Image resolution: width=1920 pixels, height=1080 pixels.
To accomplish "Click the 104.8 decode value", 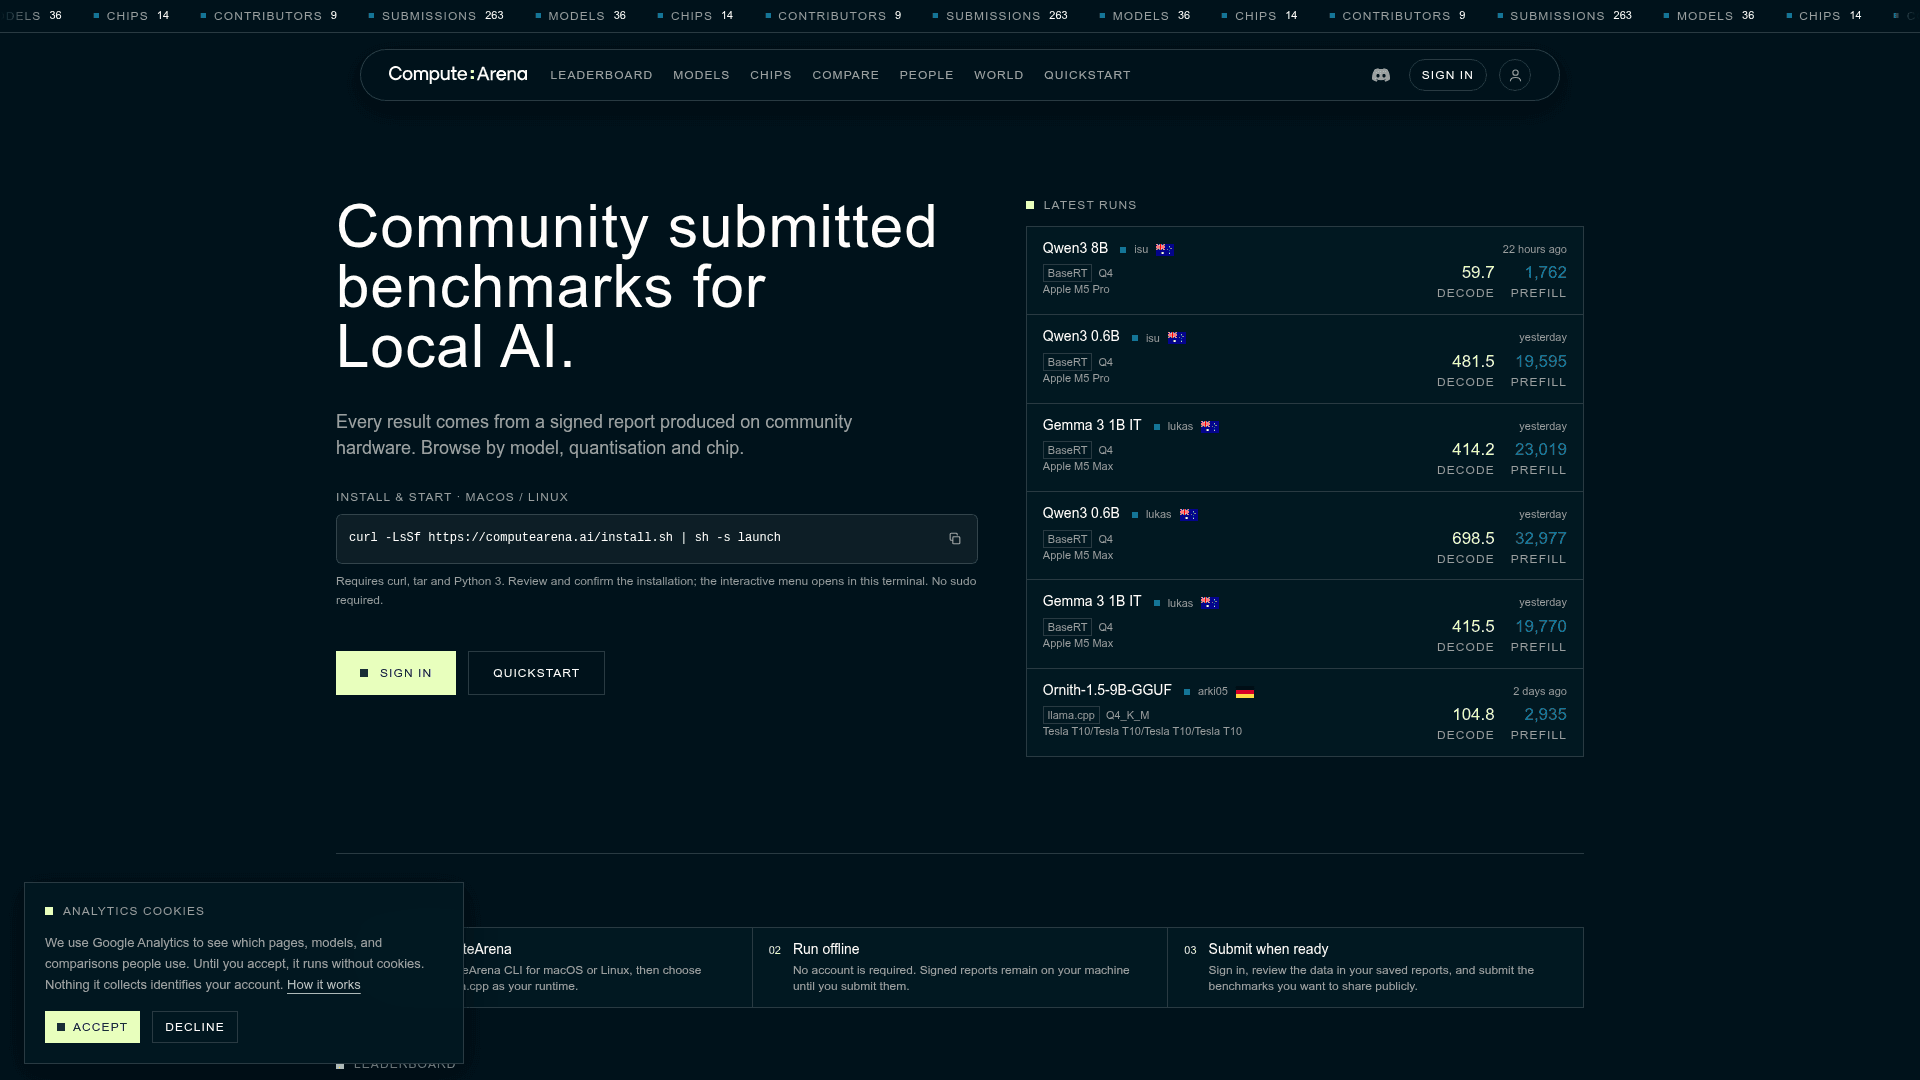I will pyautogui.click(x=1473, y=715).
